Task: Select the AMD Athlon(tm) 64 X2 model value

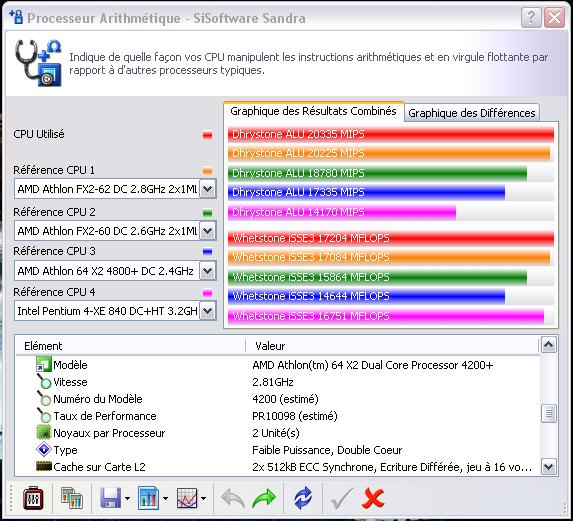Action: 373,365
